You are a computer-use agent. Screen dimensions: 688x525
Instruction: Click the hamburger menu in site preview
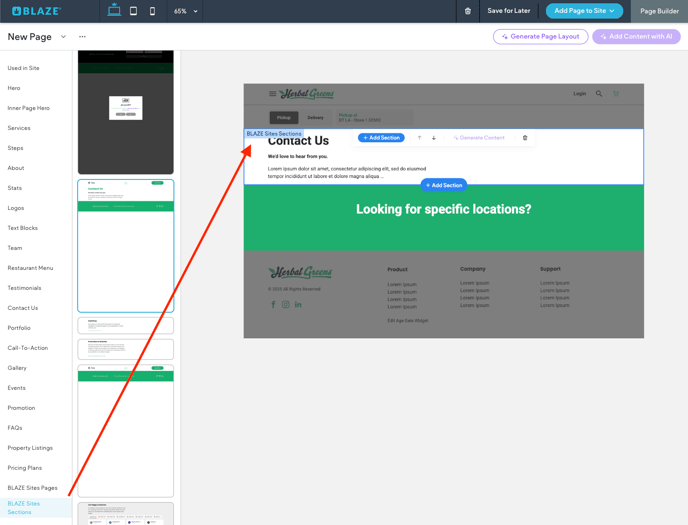[272, 94]
